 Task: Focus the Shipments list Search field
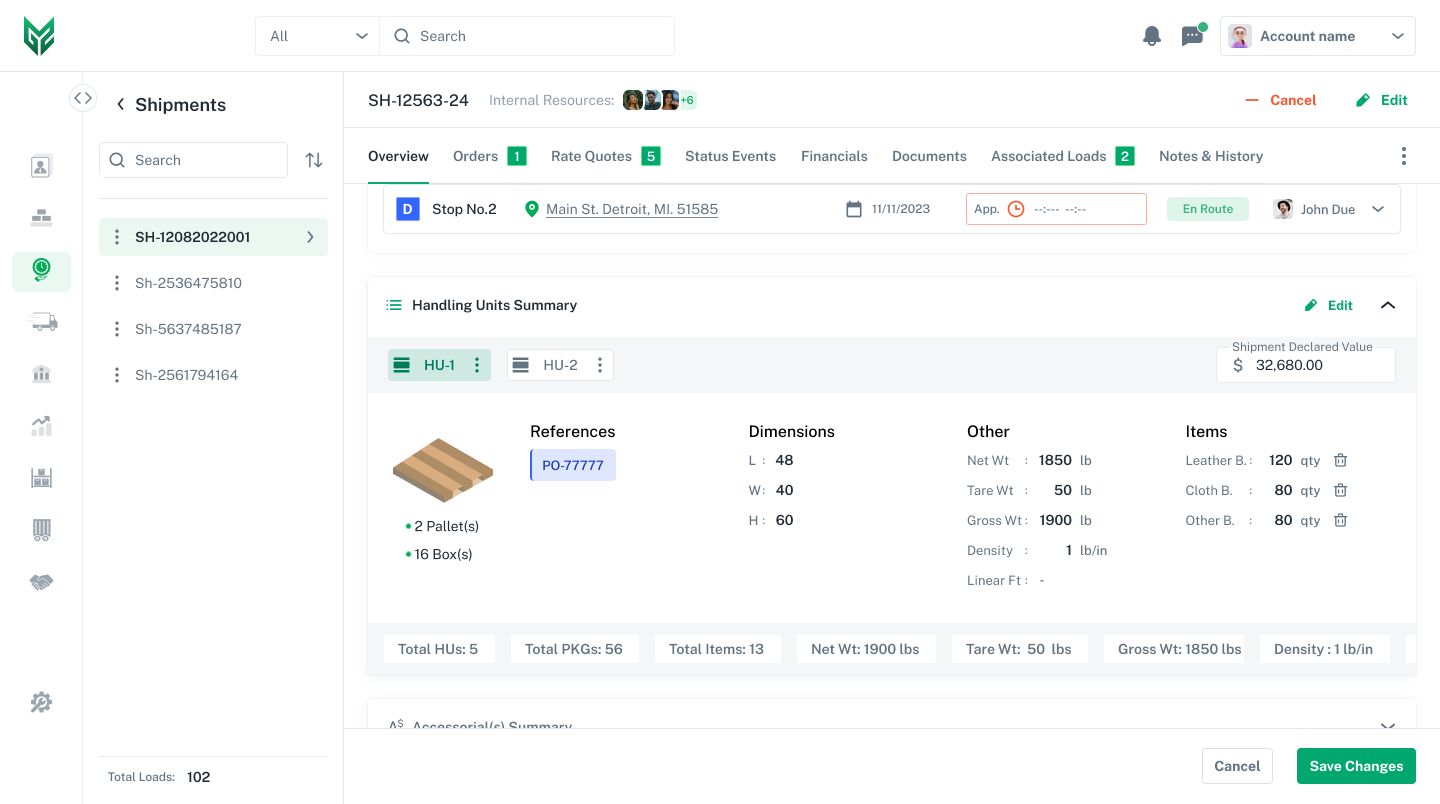point(193,160)
